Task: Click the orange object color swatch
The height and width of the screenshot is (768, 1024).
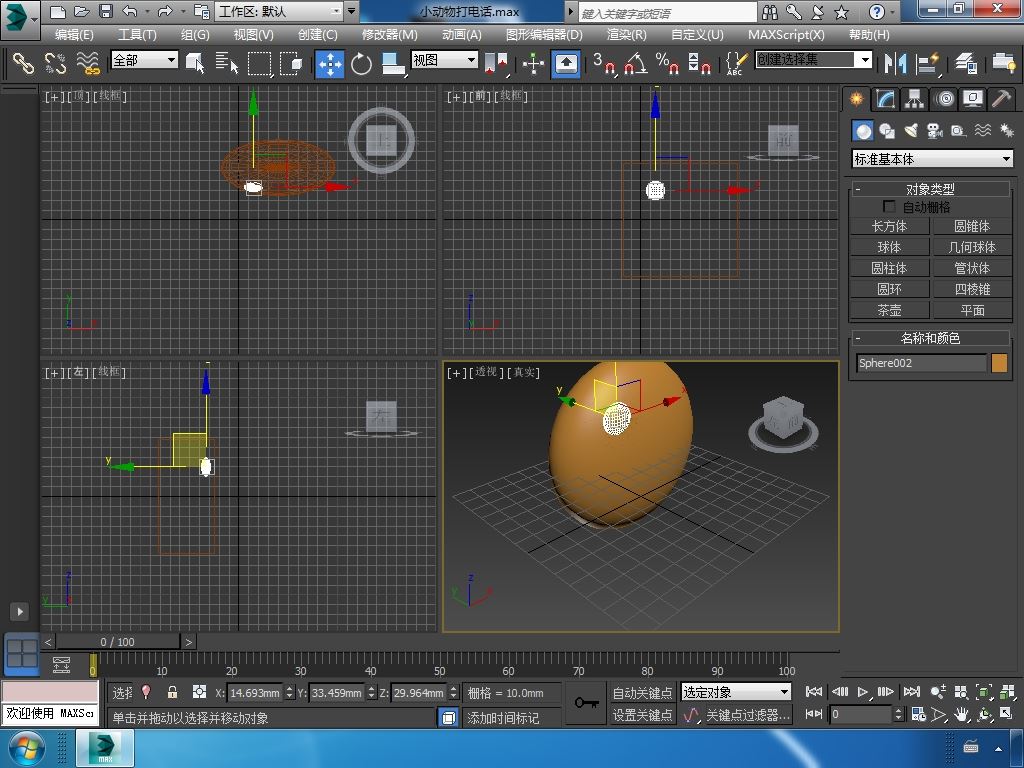Action: (999, 363)
